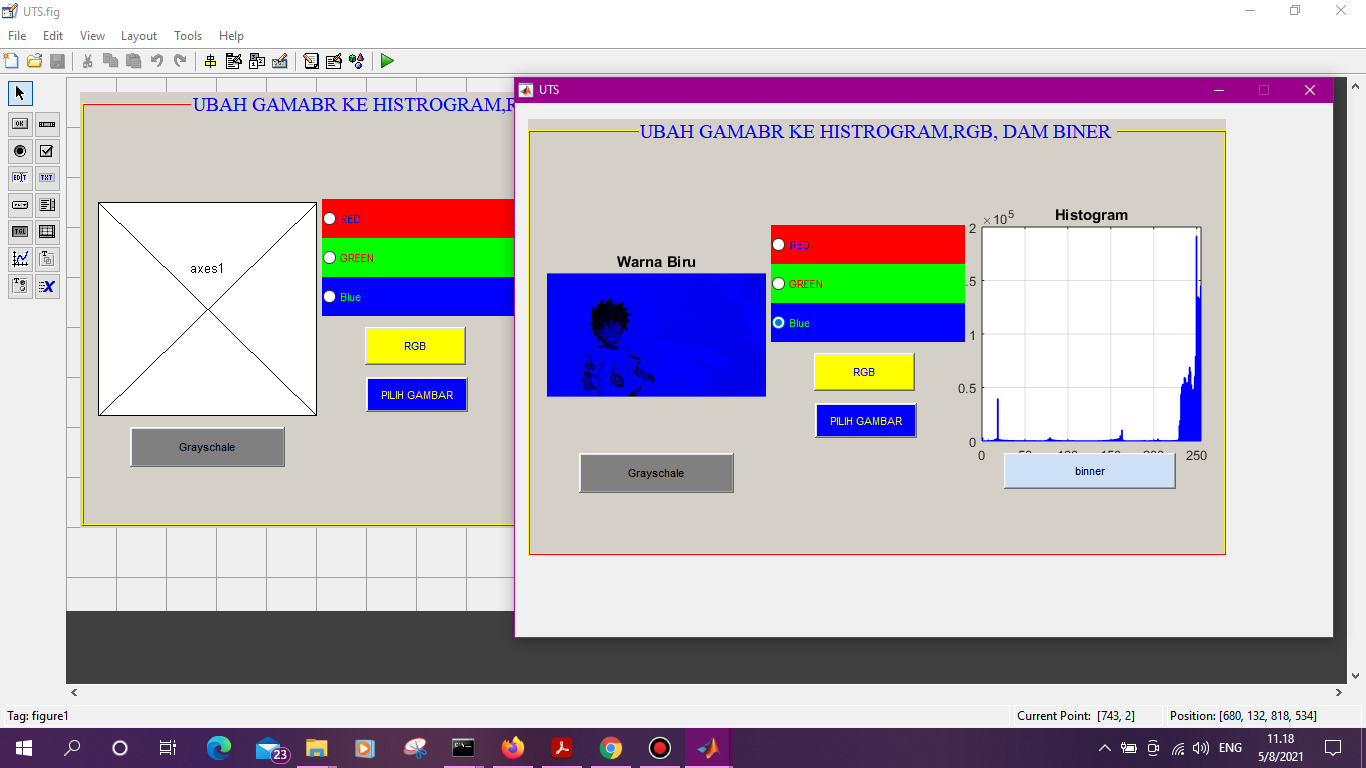1366x768 pixels.
Task: Click the Redo arrow icon
Action: point(180,61)
